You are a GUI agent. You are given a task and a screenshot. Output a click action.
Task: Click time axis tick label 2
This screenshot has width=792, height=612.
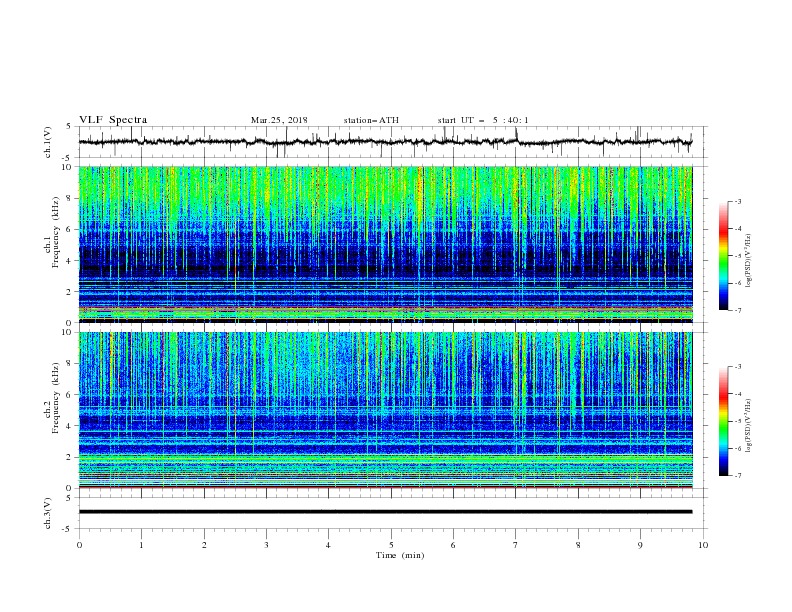click(204, 545)
